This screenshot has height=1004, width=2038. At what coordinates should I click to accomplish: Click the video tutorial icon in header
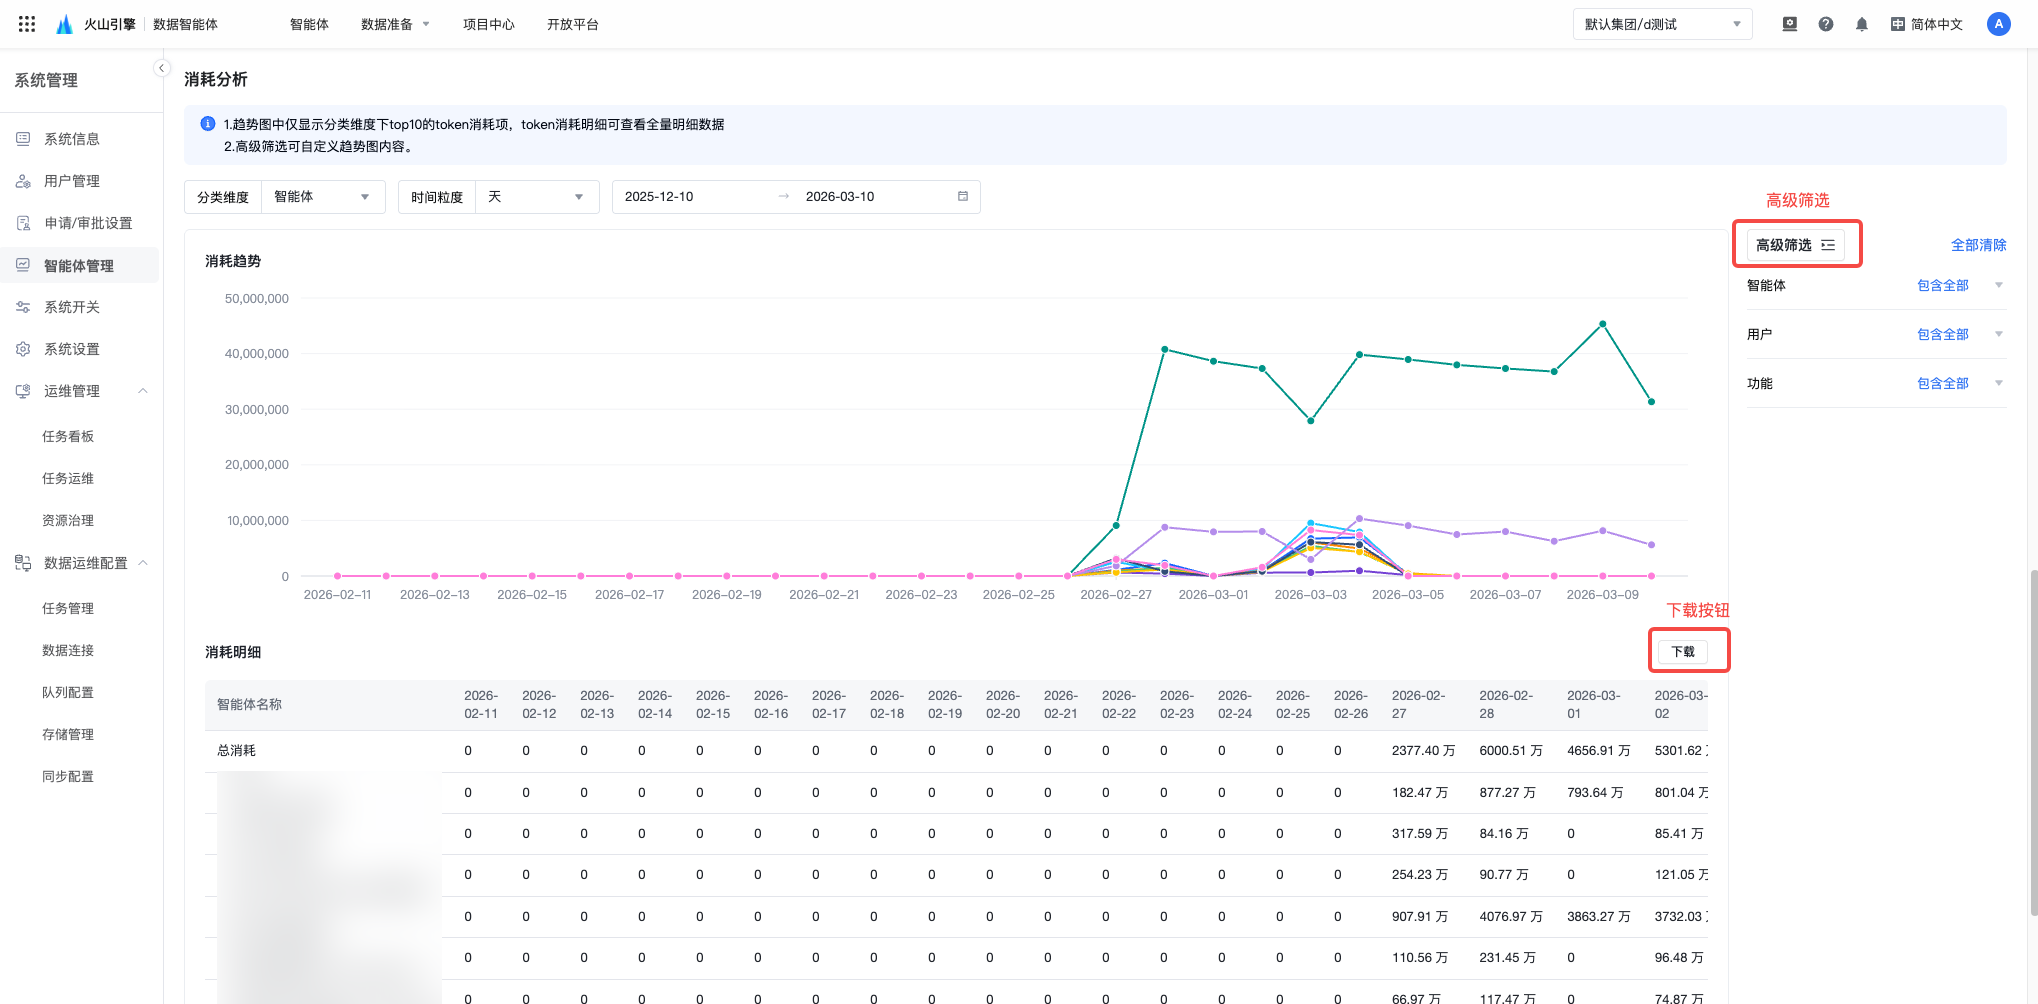coord(1789,24)
